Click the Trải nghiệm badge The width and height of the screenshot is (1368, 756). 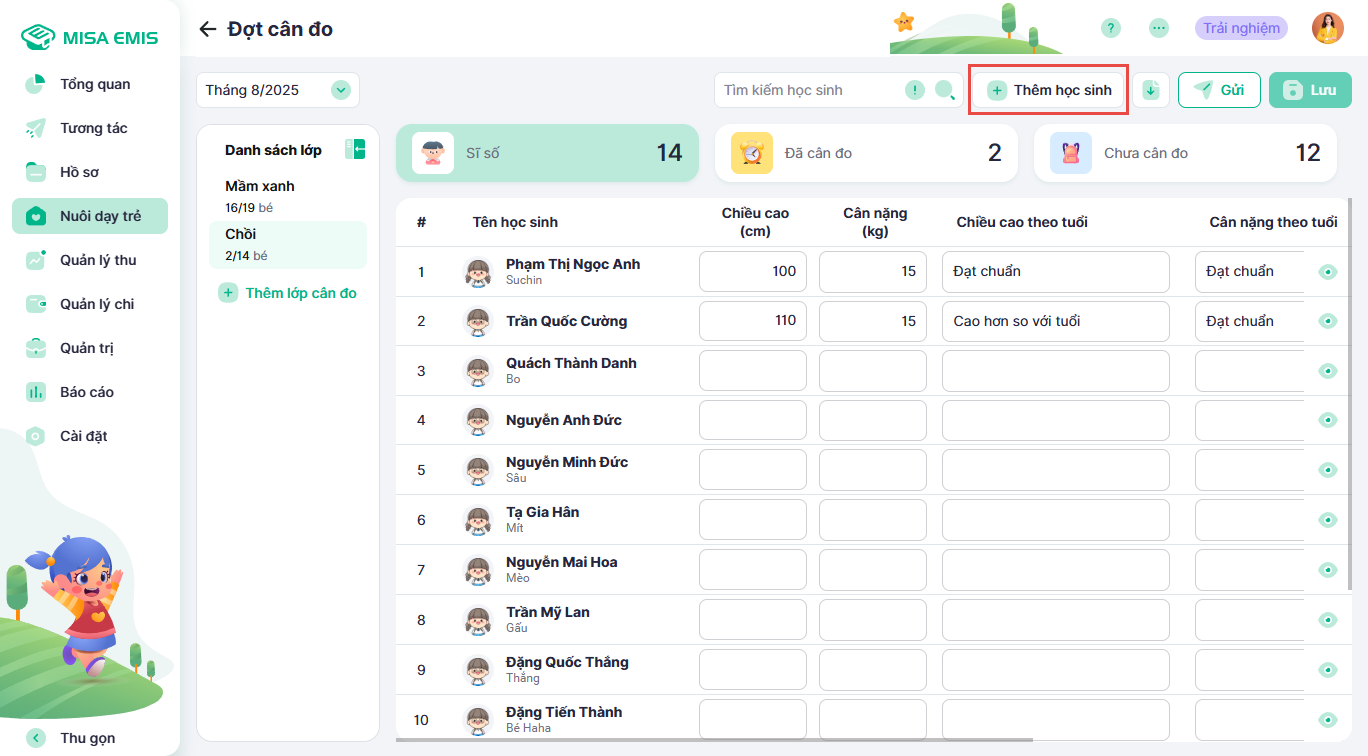coord(1241,28)
